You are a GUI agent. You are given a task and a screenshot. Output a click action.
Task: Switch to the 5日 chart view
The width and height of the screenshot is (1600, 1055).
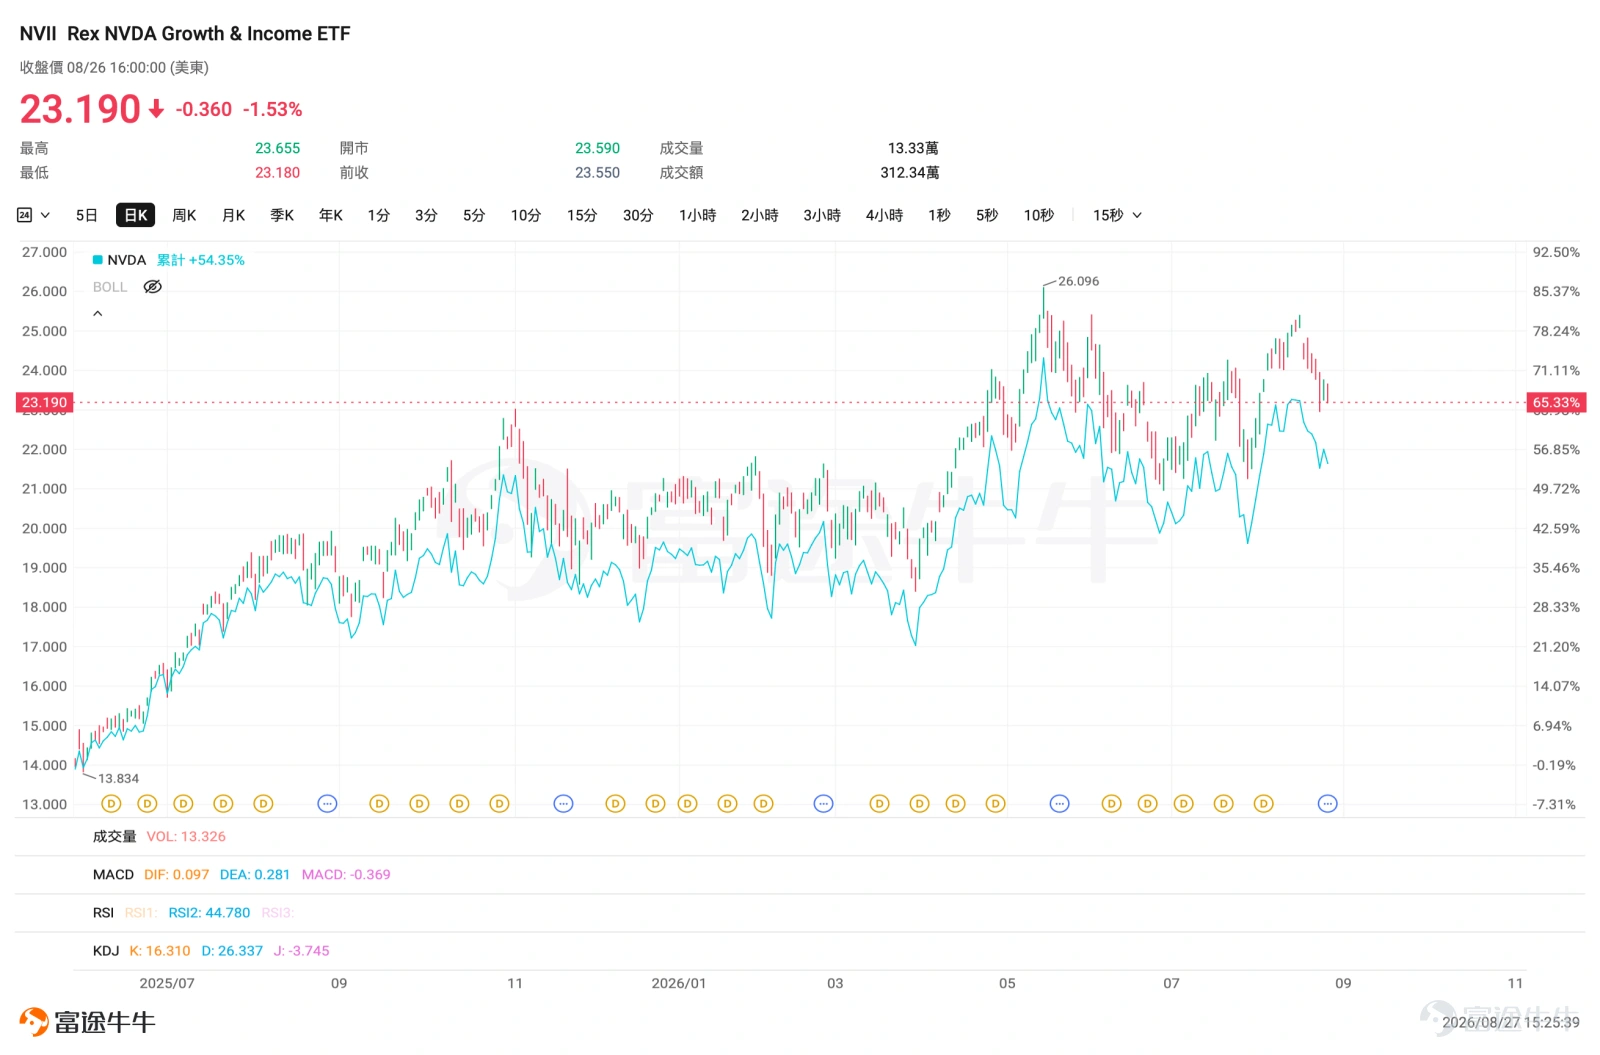click(87, 215)
